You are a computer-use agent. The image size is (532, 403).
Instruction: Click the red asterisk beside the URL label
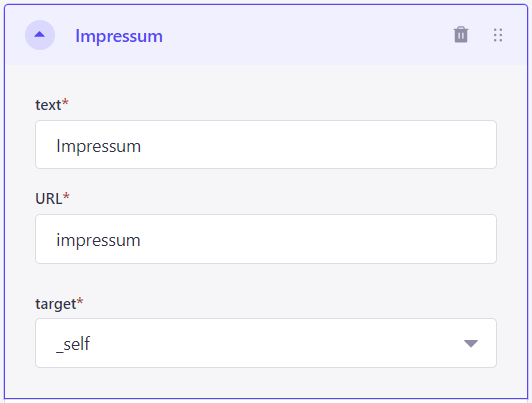[66, 196]
